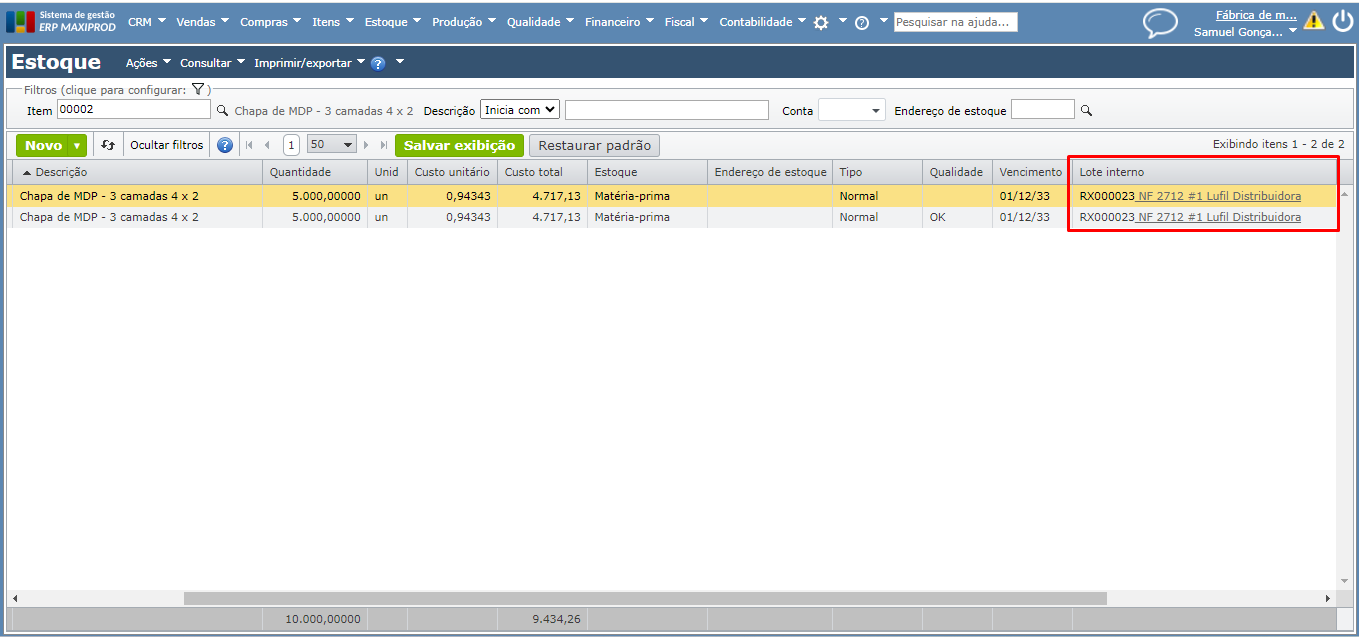Click the help search box
This screenshot has width=1359, height=637.
(955, 22)
